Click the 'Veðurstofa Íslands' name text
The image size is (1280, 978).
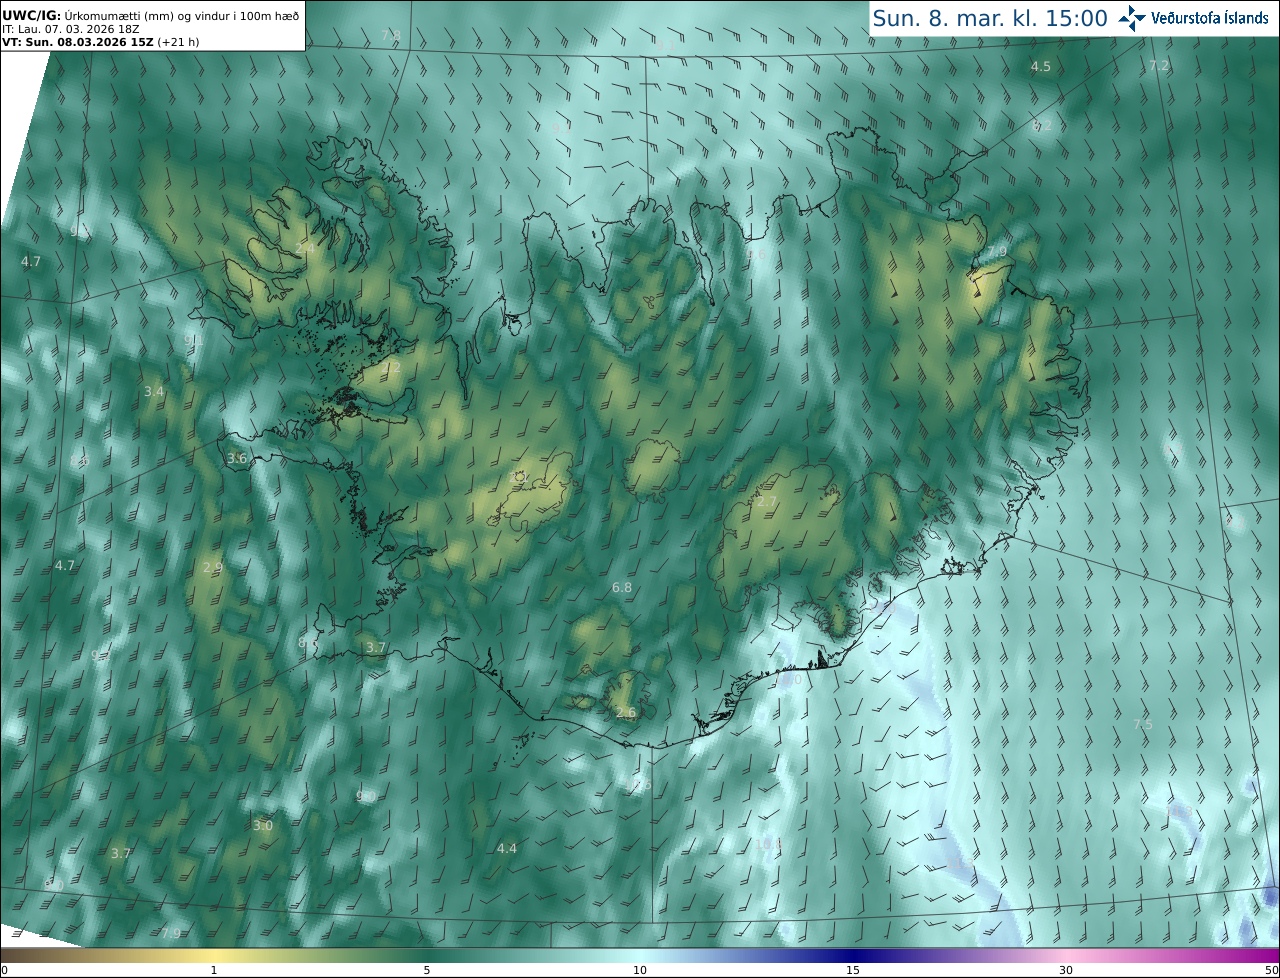[1210, 18]
